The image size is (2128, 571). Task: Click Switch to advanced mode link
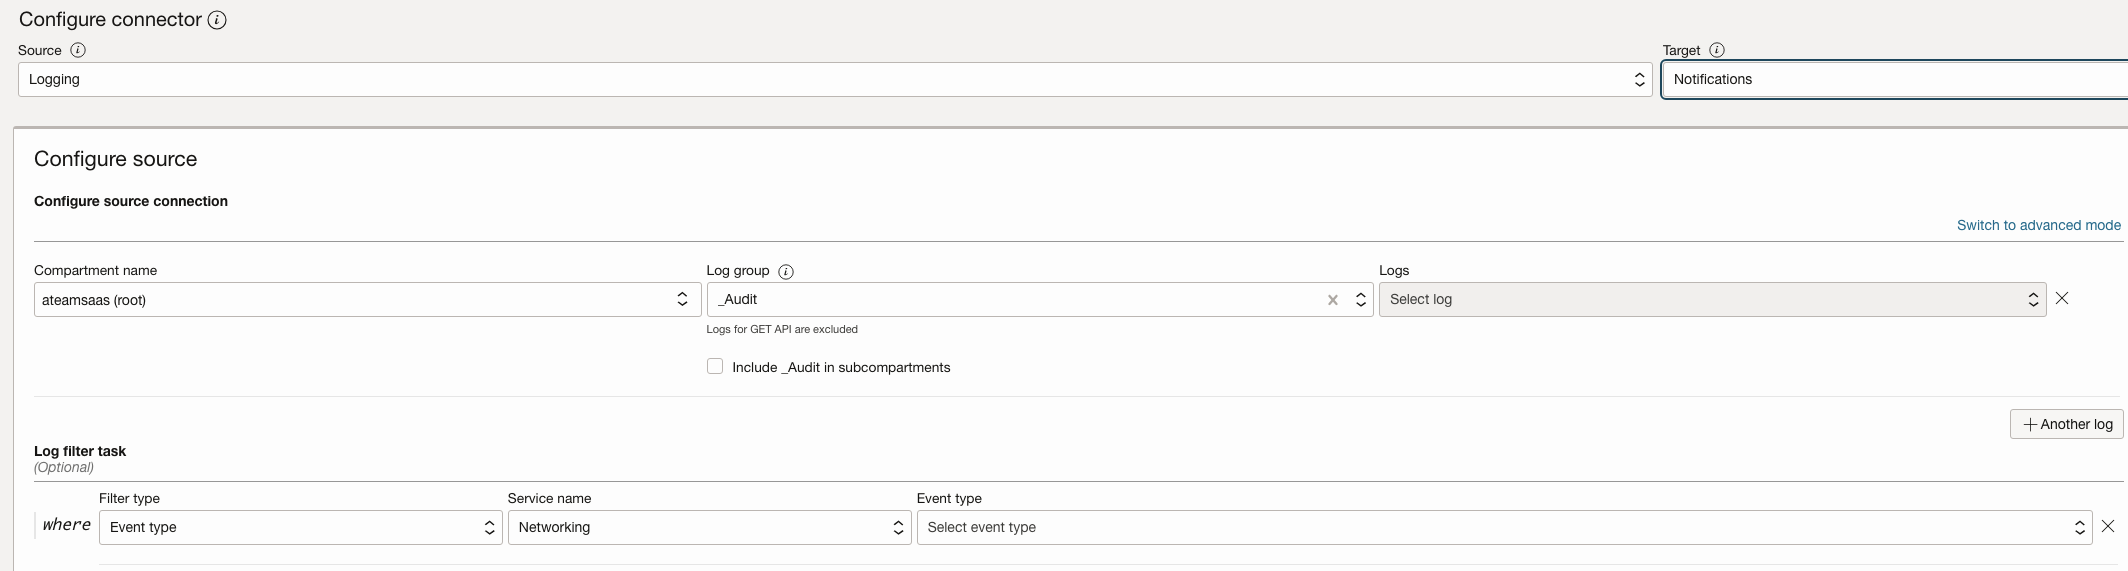click(2038, 225)
